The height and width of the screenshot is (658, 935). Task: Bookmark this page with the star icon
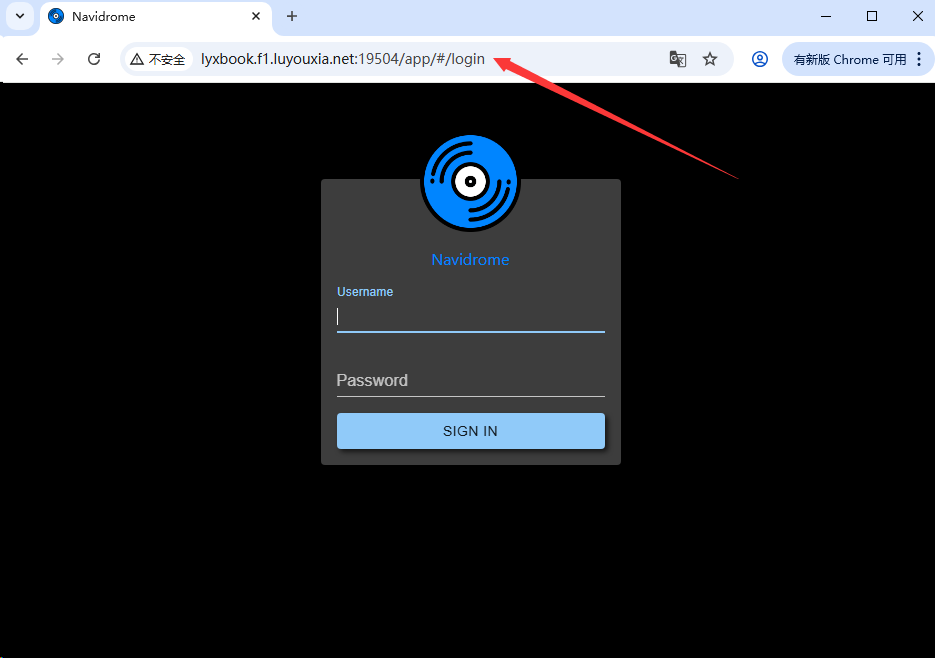point(710,59)
